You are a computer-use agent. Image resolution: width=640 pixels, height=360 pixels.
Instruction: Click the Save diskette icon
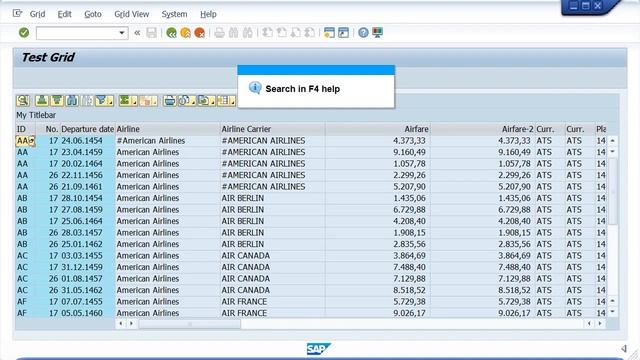pos(151,33)
